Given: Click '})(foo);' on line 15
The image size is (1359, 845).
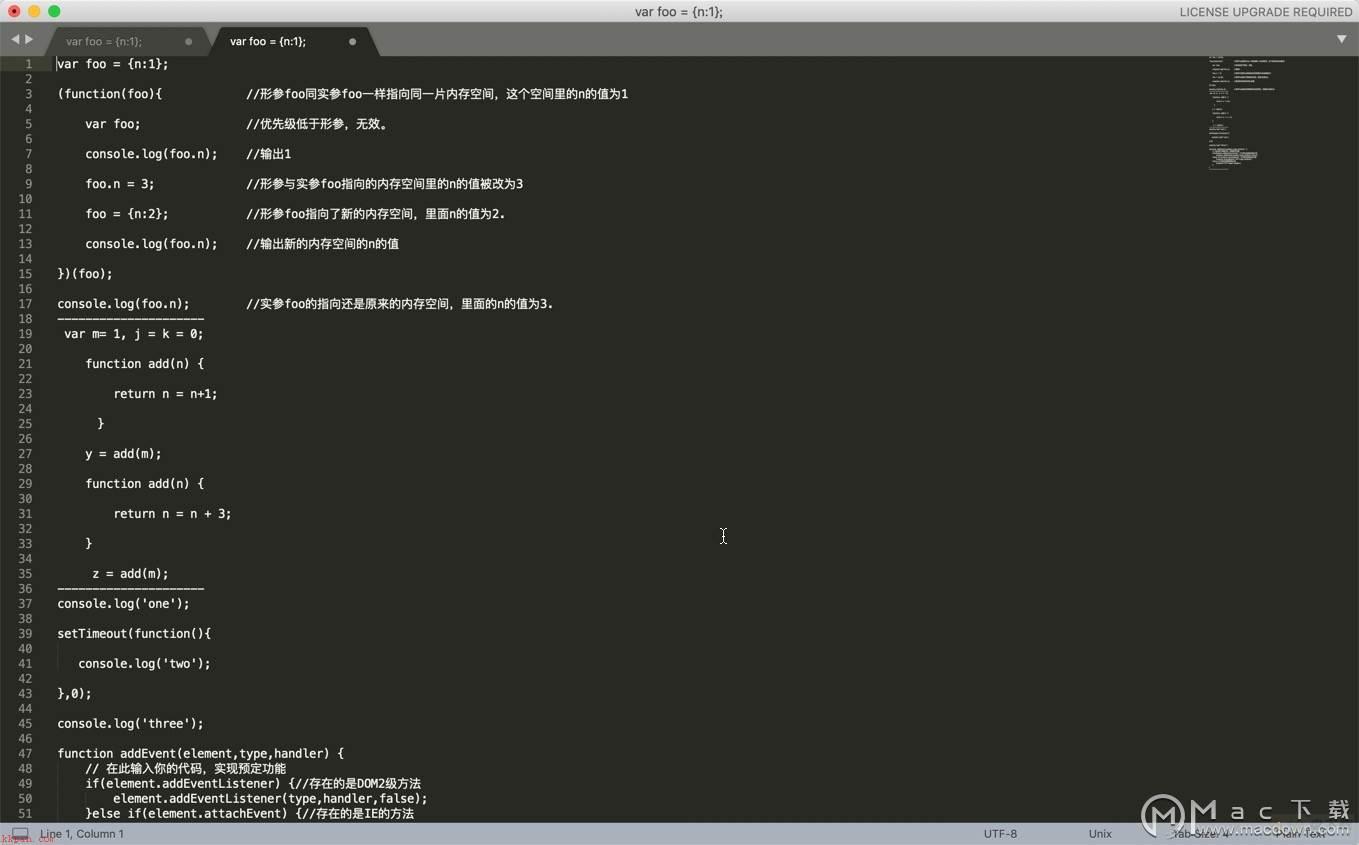Looking at the screenshot, I should point(85,274).
